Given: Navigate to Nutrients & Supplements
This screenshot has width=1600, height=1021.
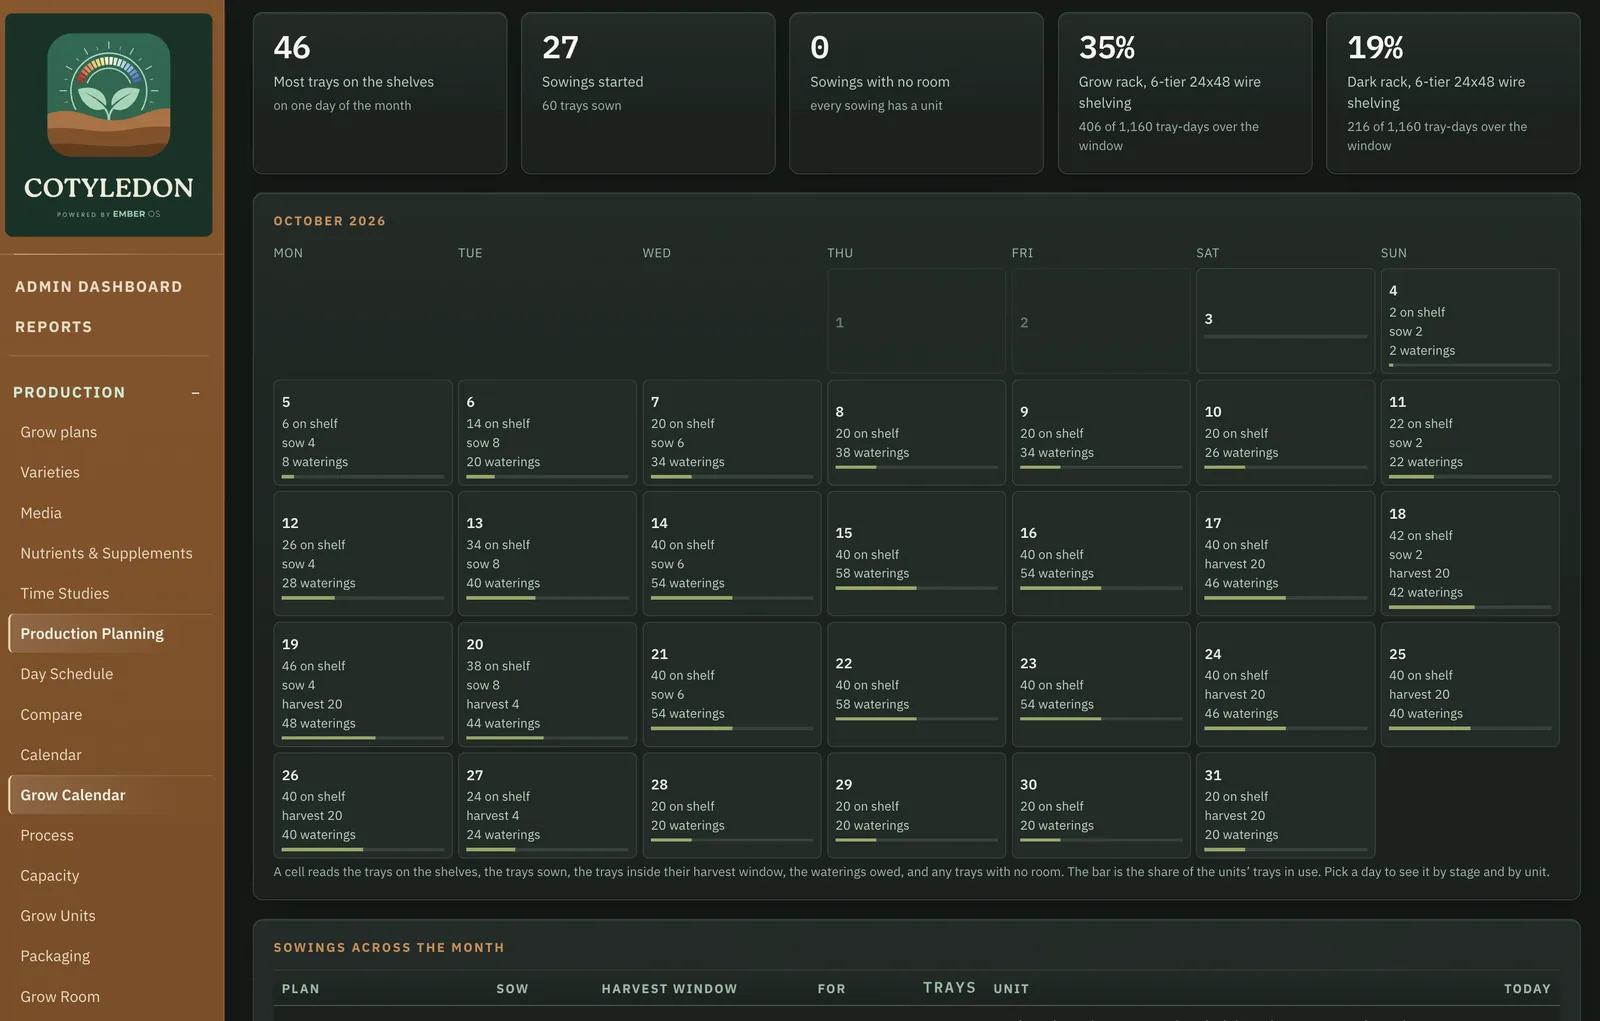Looking at the screenshot, I should click(x=106, y=553).
